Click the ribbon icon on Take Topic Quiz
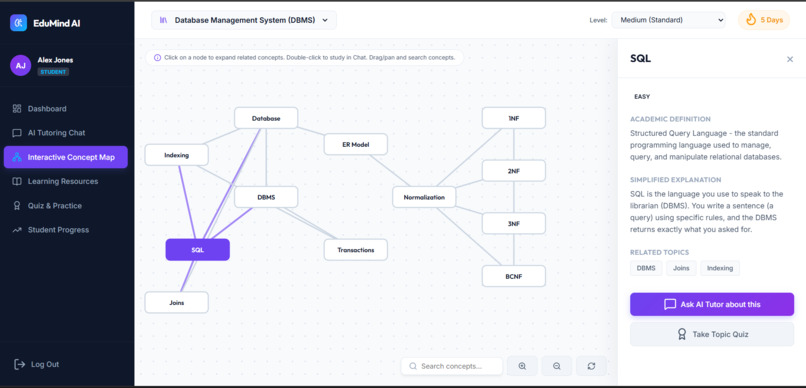Screen dimensions: 806x388 (x=682, y=334)
